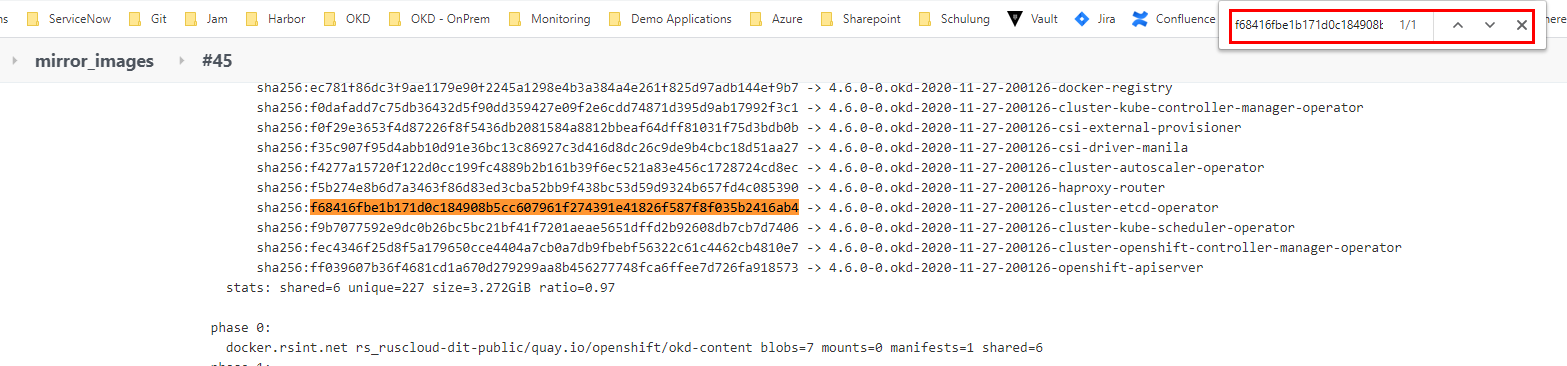Open the Jira bookmark
The image size is (1567, 366).
coord(1095,19)
